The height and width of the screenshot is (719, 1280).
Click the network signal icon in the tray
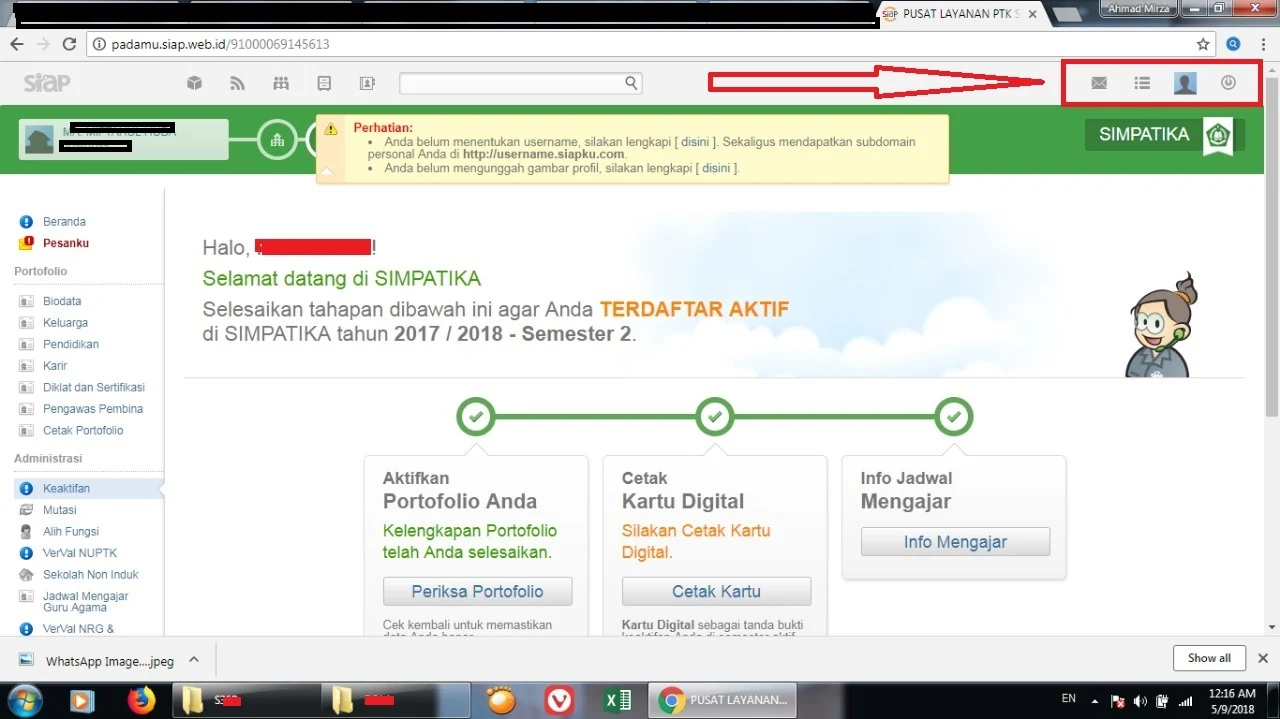coord(1186,700)
